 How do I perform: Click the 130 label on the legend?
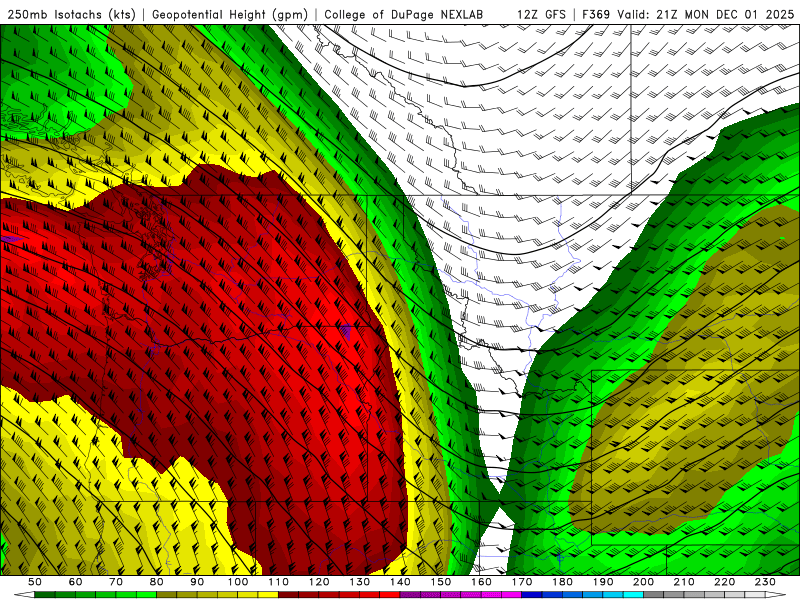pos(360,582)
